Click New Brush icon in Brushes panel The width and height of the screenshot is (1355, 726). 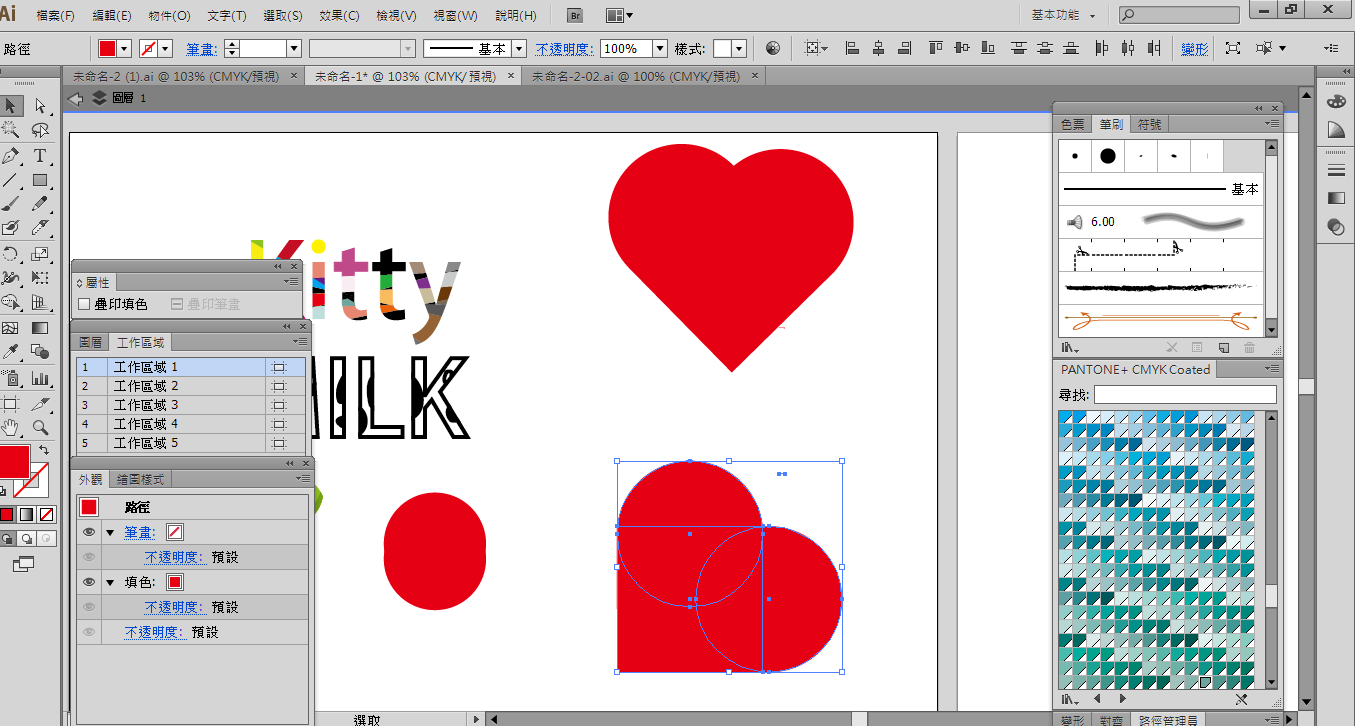tap(1223, 347)
